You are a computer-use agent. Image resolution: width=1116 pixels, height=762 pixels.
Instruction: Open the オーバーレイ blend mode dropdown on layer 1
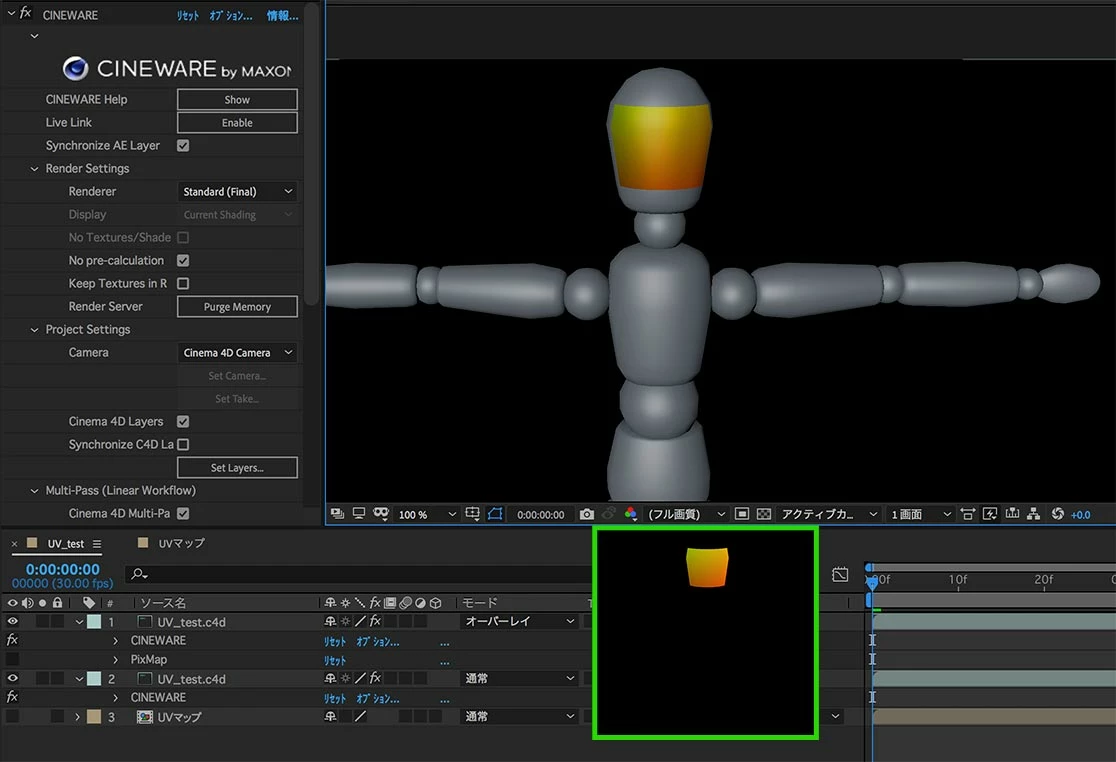tap(519, 621)
